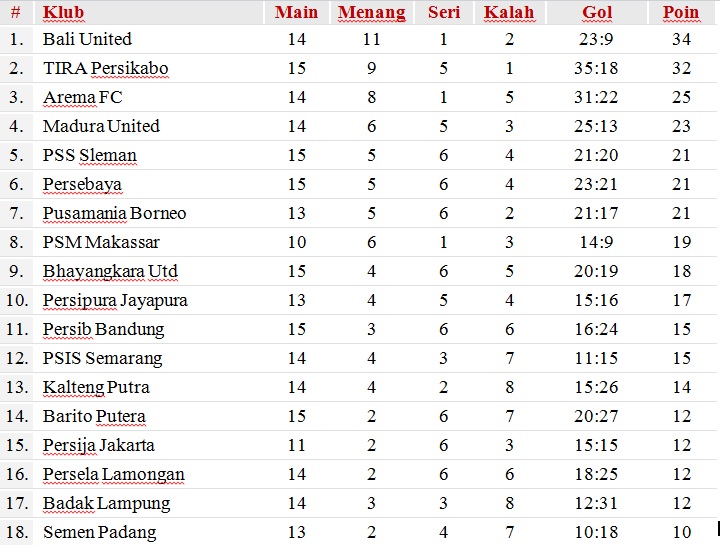Click the Kalah column header
This screenshot has height=545, width=720.
(x=509, y=13)
